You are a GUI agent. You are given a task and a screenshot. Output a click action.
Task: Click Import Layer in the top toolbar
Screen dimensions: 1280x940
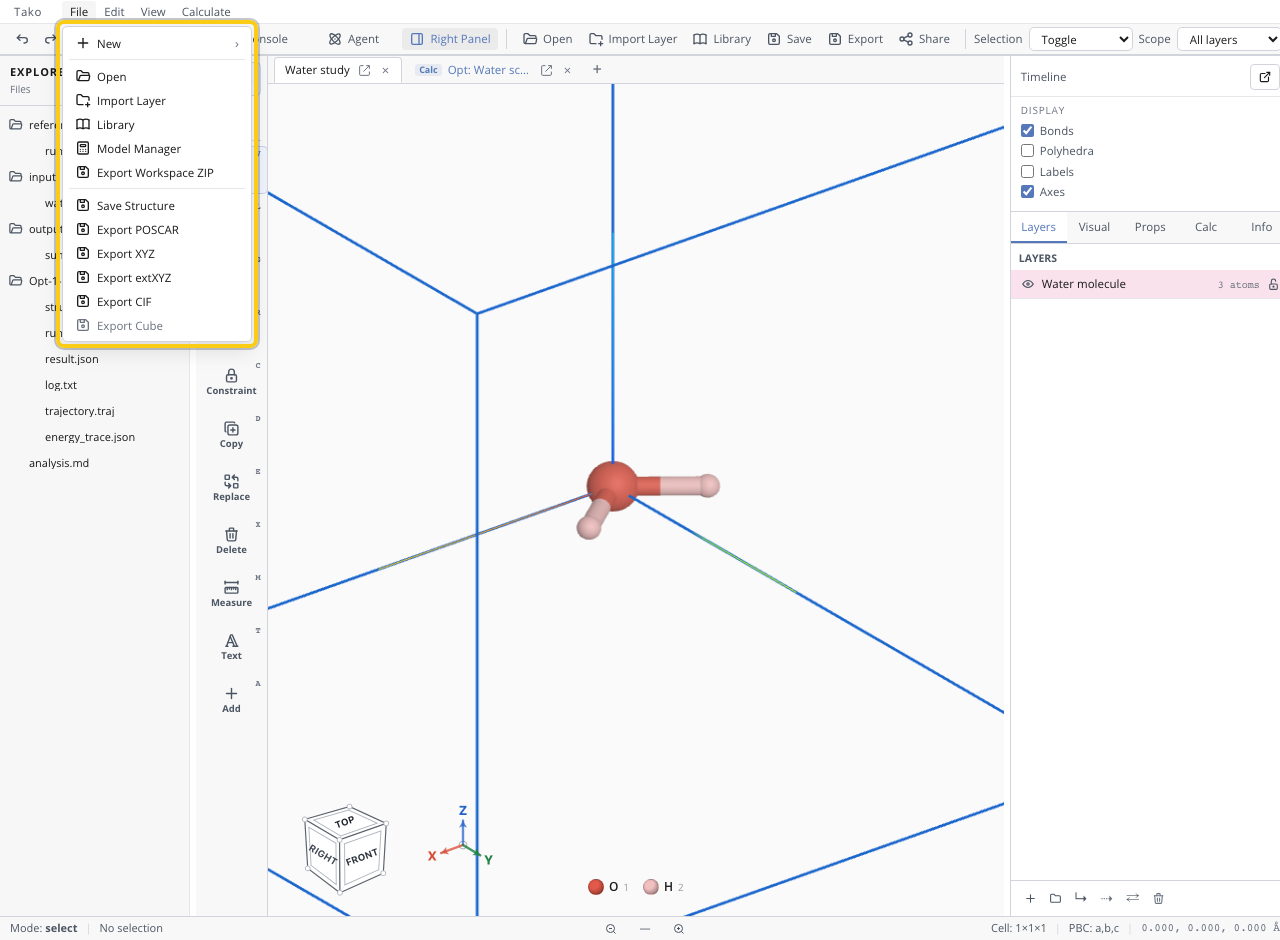(x=633, y=39)
